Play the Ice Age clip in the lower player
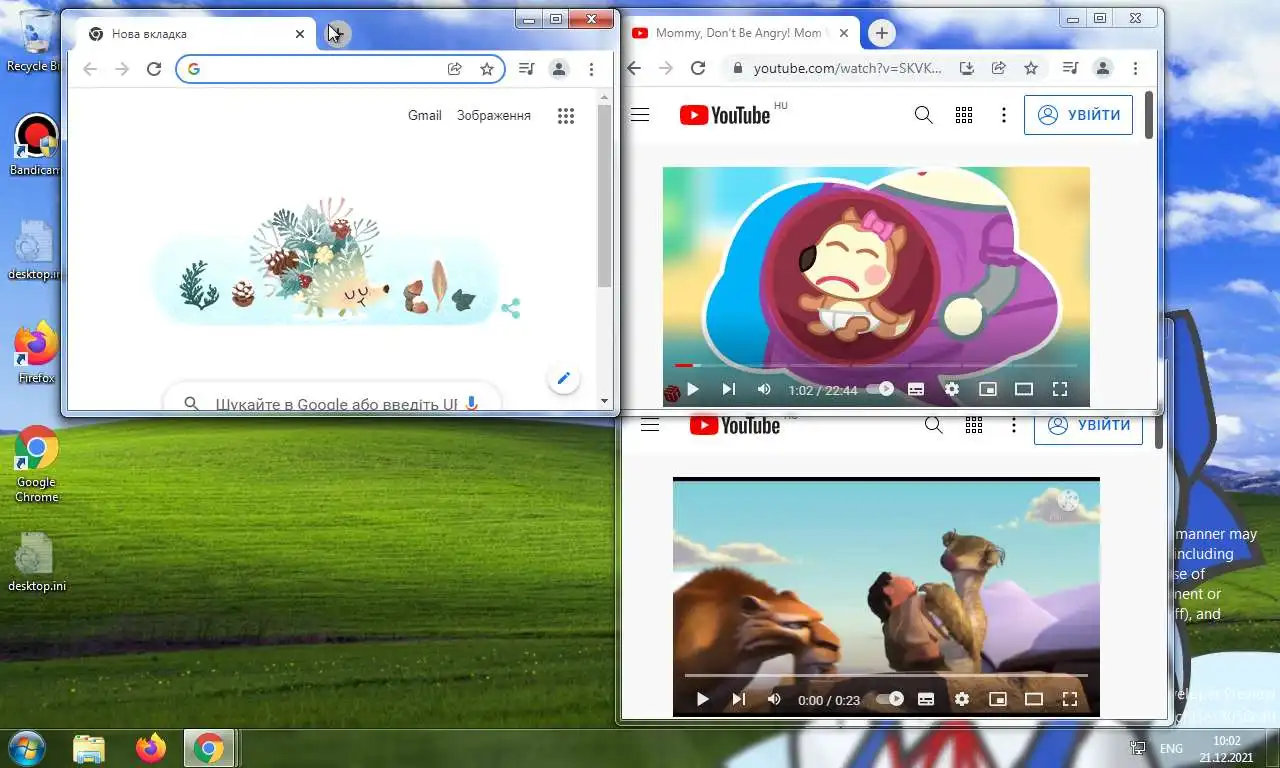 click(702, 699)
